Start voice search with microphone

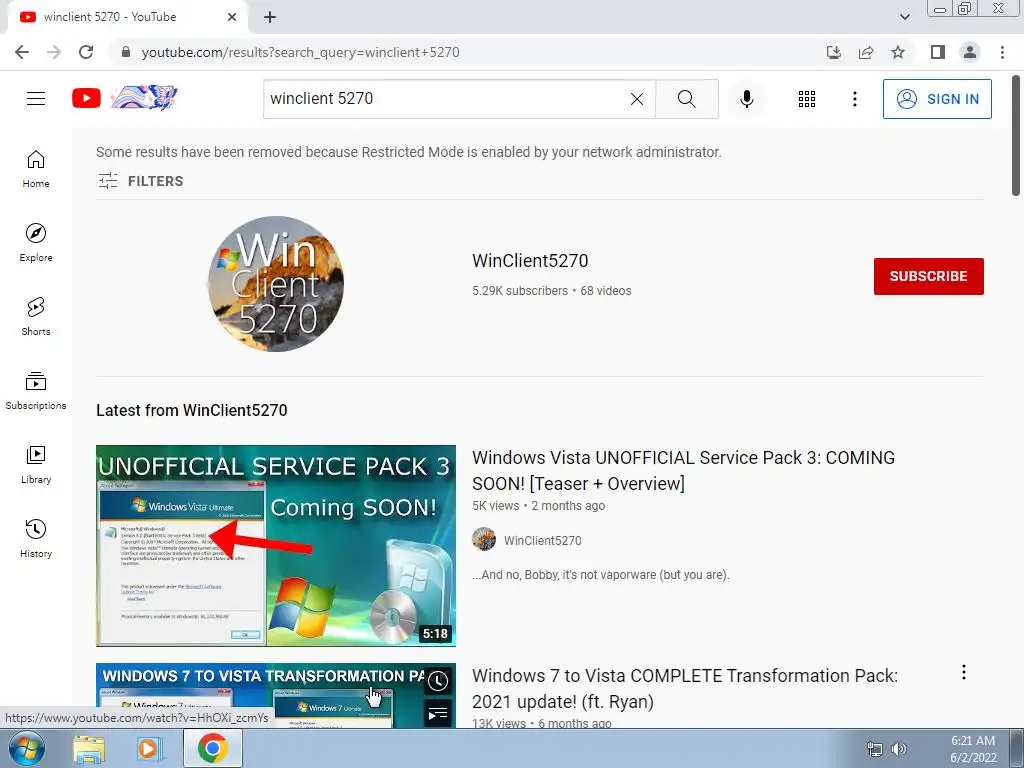(x=746, y=99)
